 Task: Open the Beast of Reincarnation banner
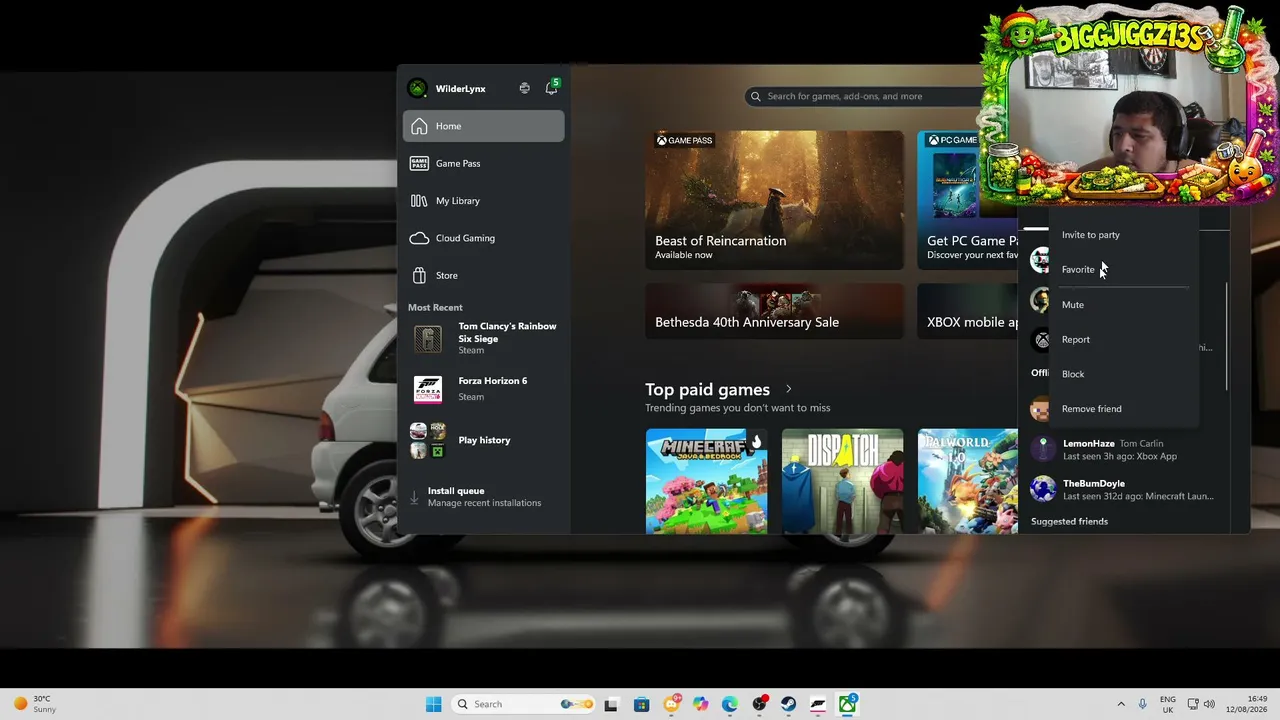coord(774,200)
